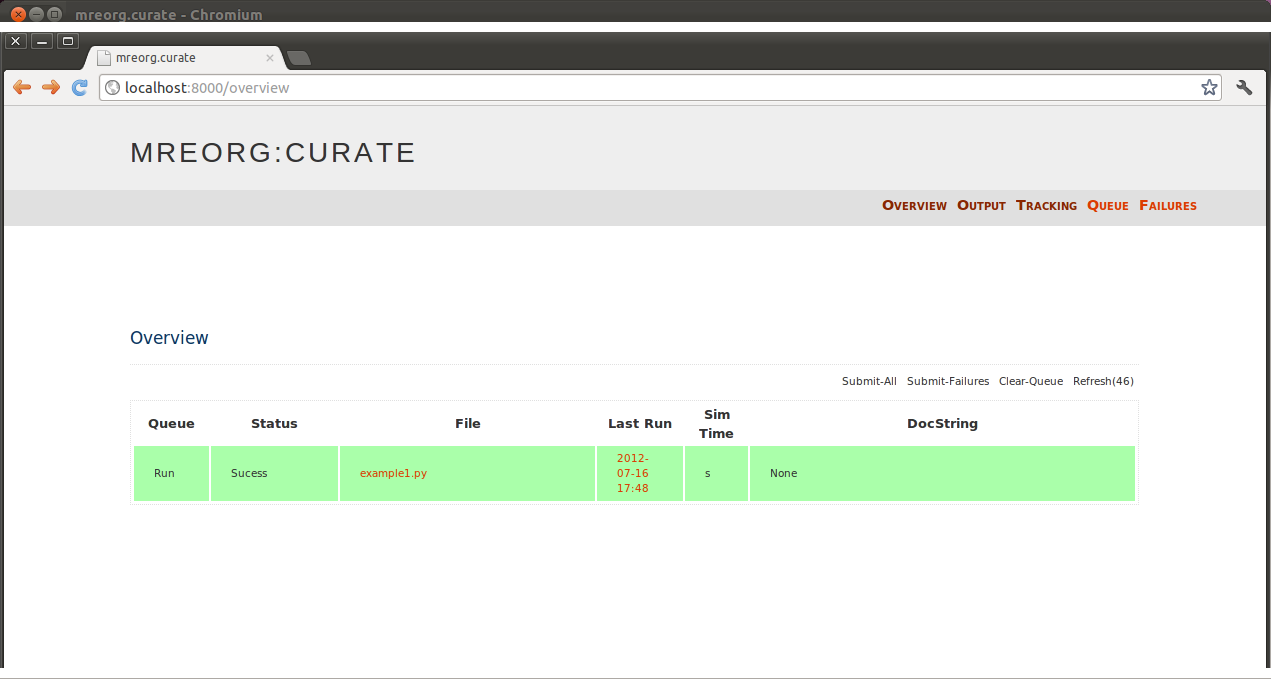Click the inner window X button
The width and height of the screenshot is (1271, 679).
(15, 41)
